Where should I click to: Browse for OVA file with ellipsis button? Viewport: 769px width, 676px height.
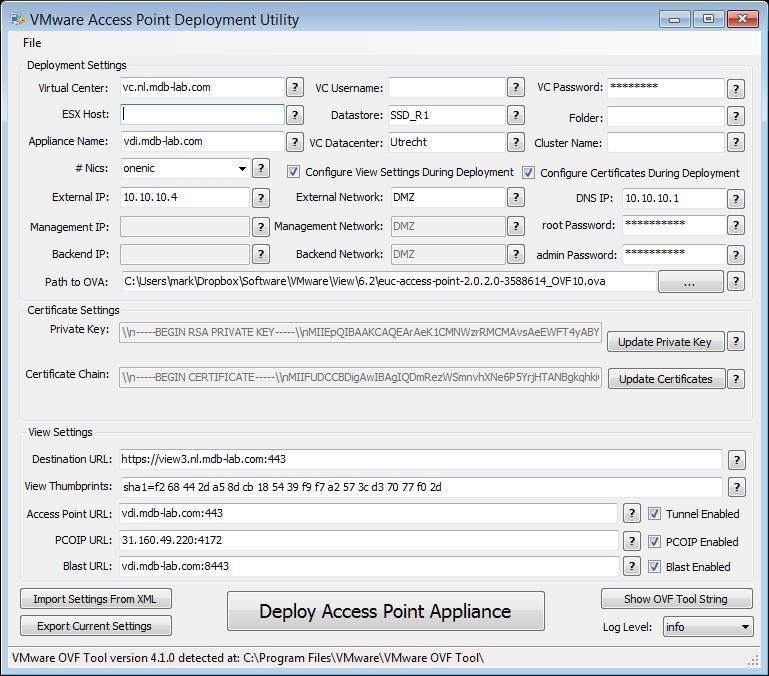[691, 282]
